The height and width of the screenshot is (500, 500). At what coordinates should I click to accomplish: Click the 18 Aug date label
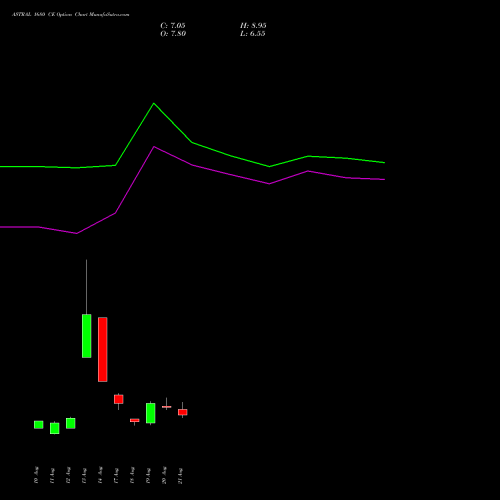coord(132,475)
